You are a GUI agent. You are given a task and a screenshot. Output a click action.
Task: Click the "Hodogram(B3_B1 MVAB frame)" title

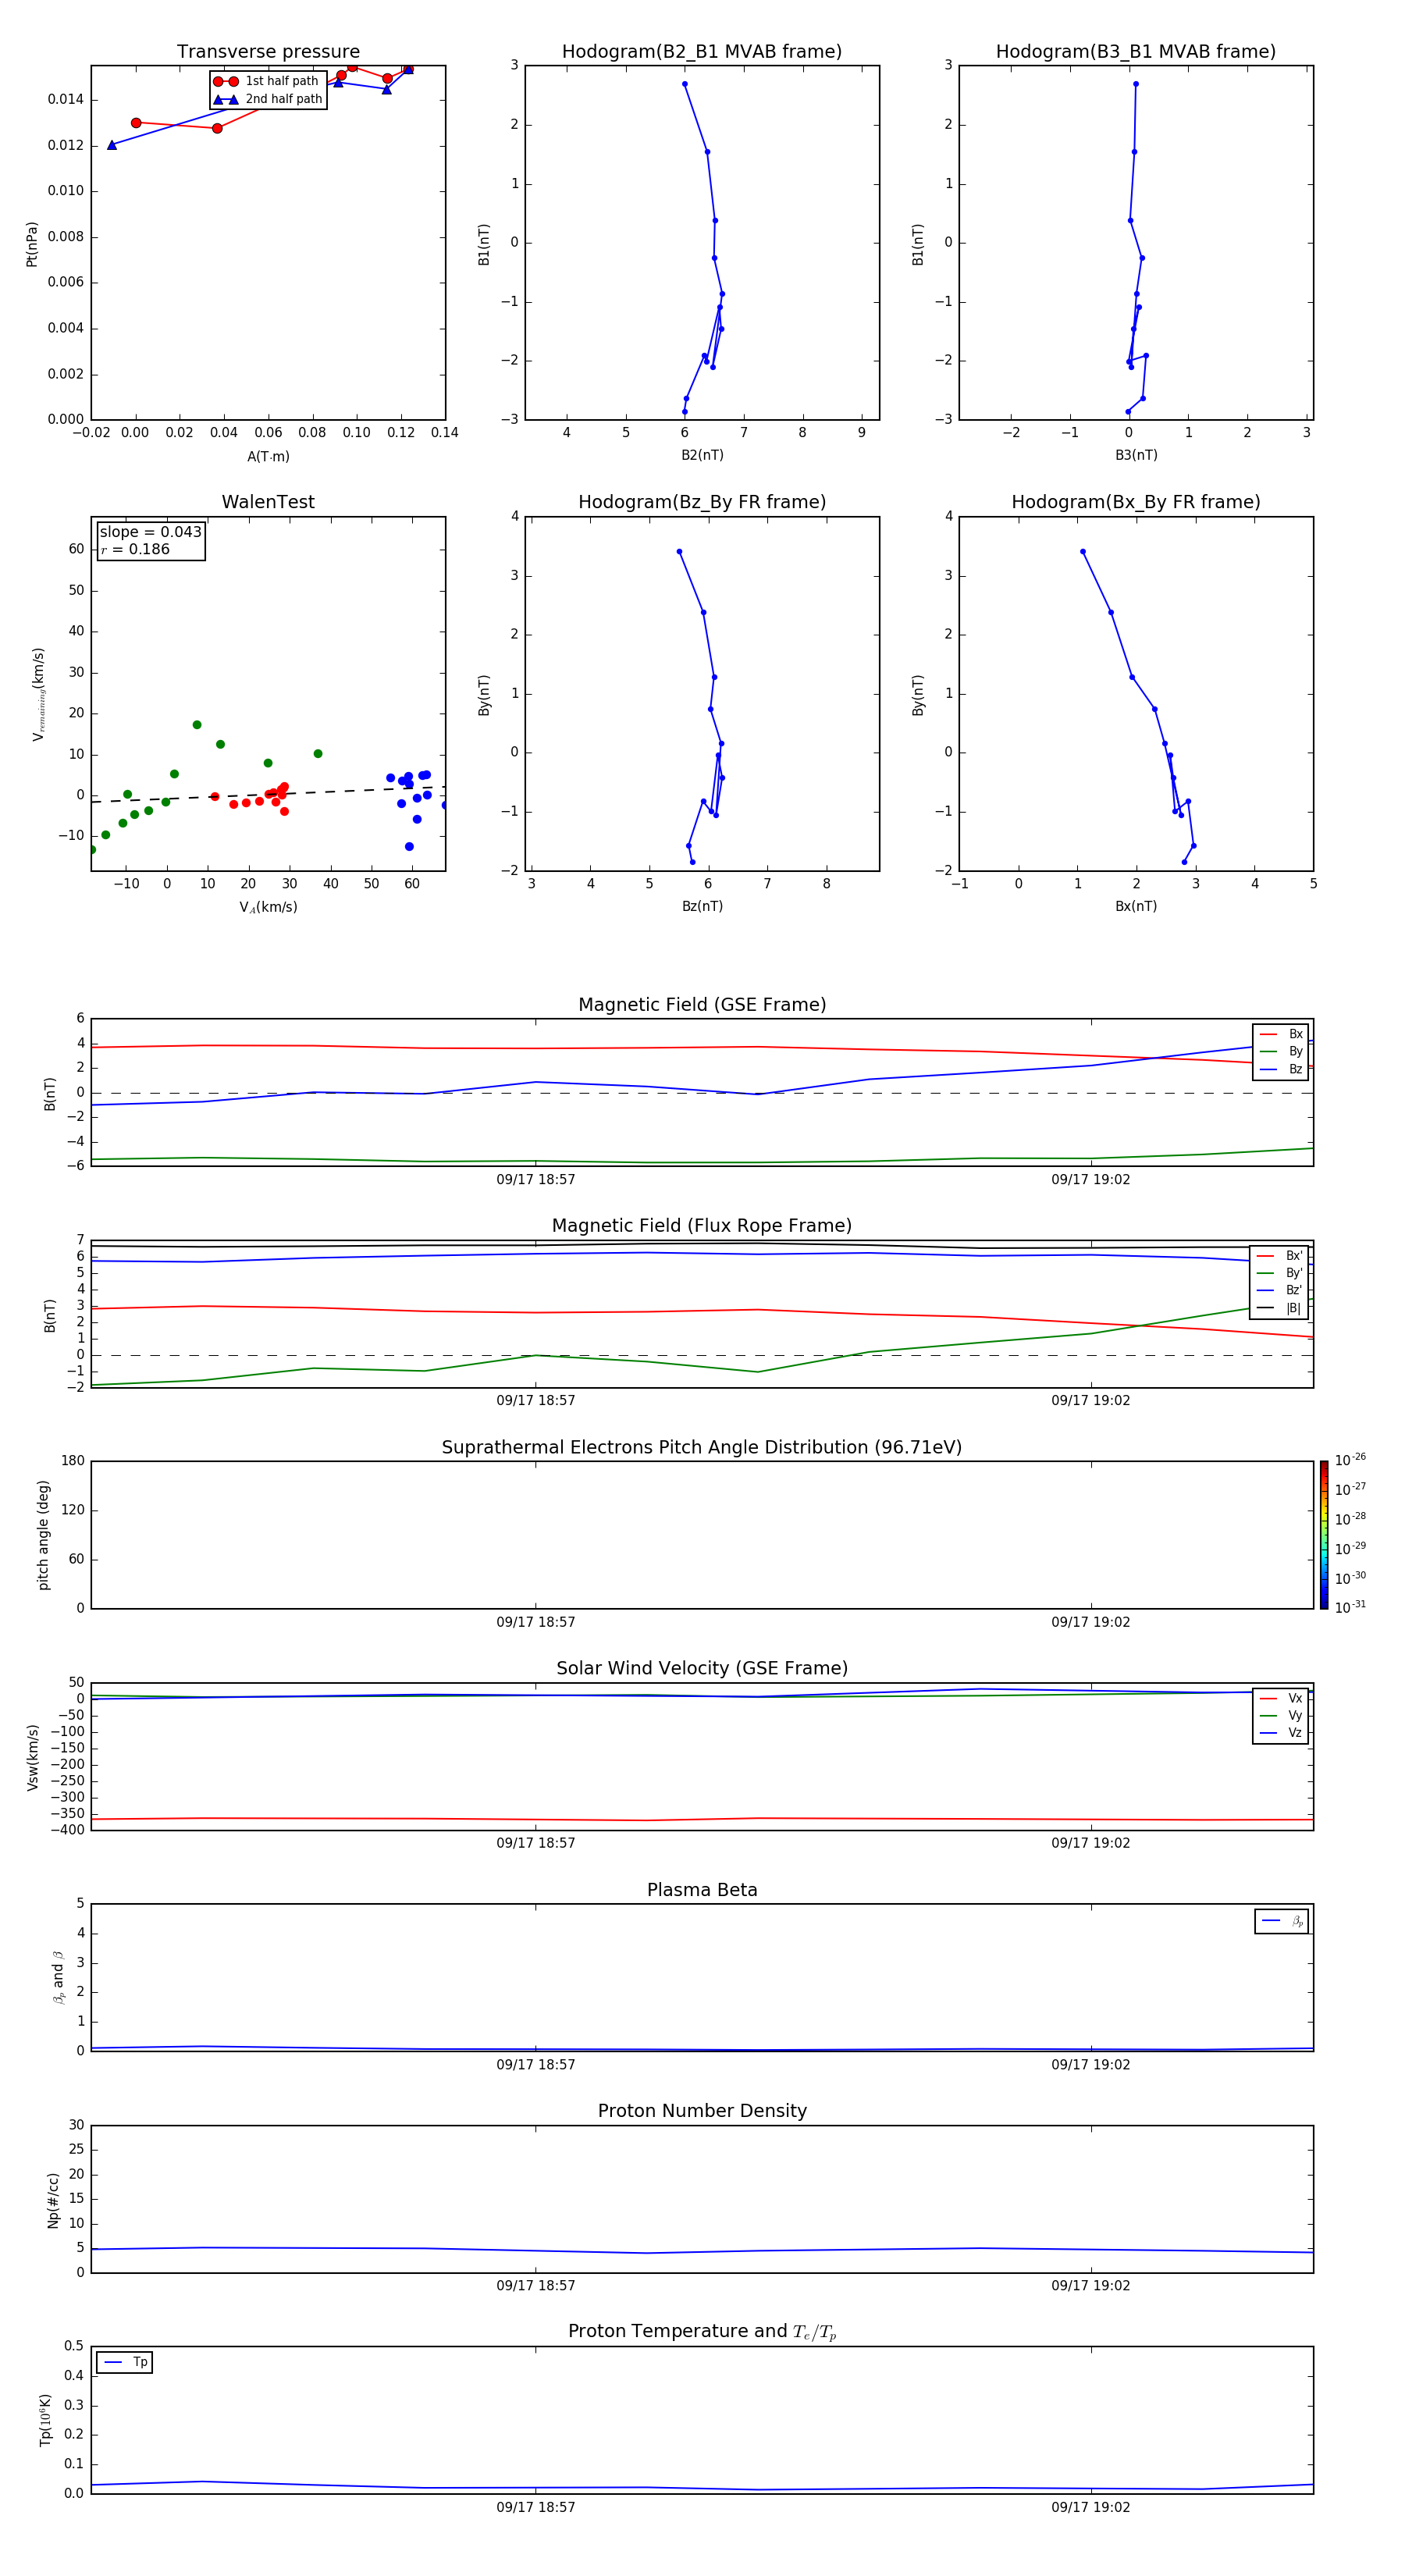click(x=1136, y=51)
